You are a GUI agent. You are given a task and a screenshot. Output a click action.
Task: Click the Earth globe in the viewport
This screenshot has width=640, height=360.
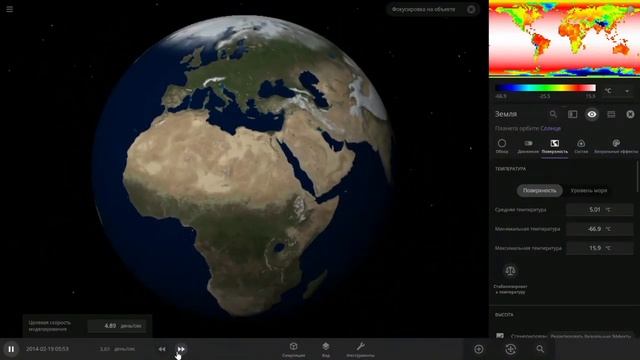click(242, 165)
